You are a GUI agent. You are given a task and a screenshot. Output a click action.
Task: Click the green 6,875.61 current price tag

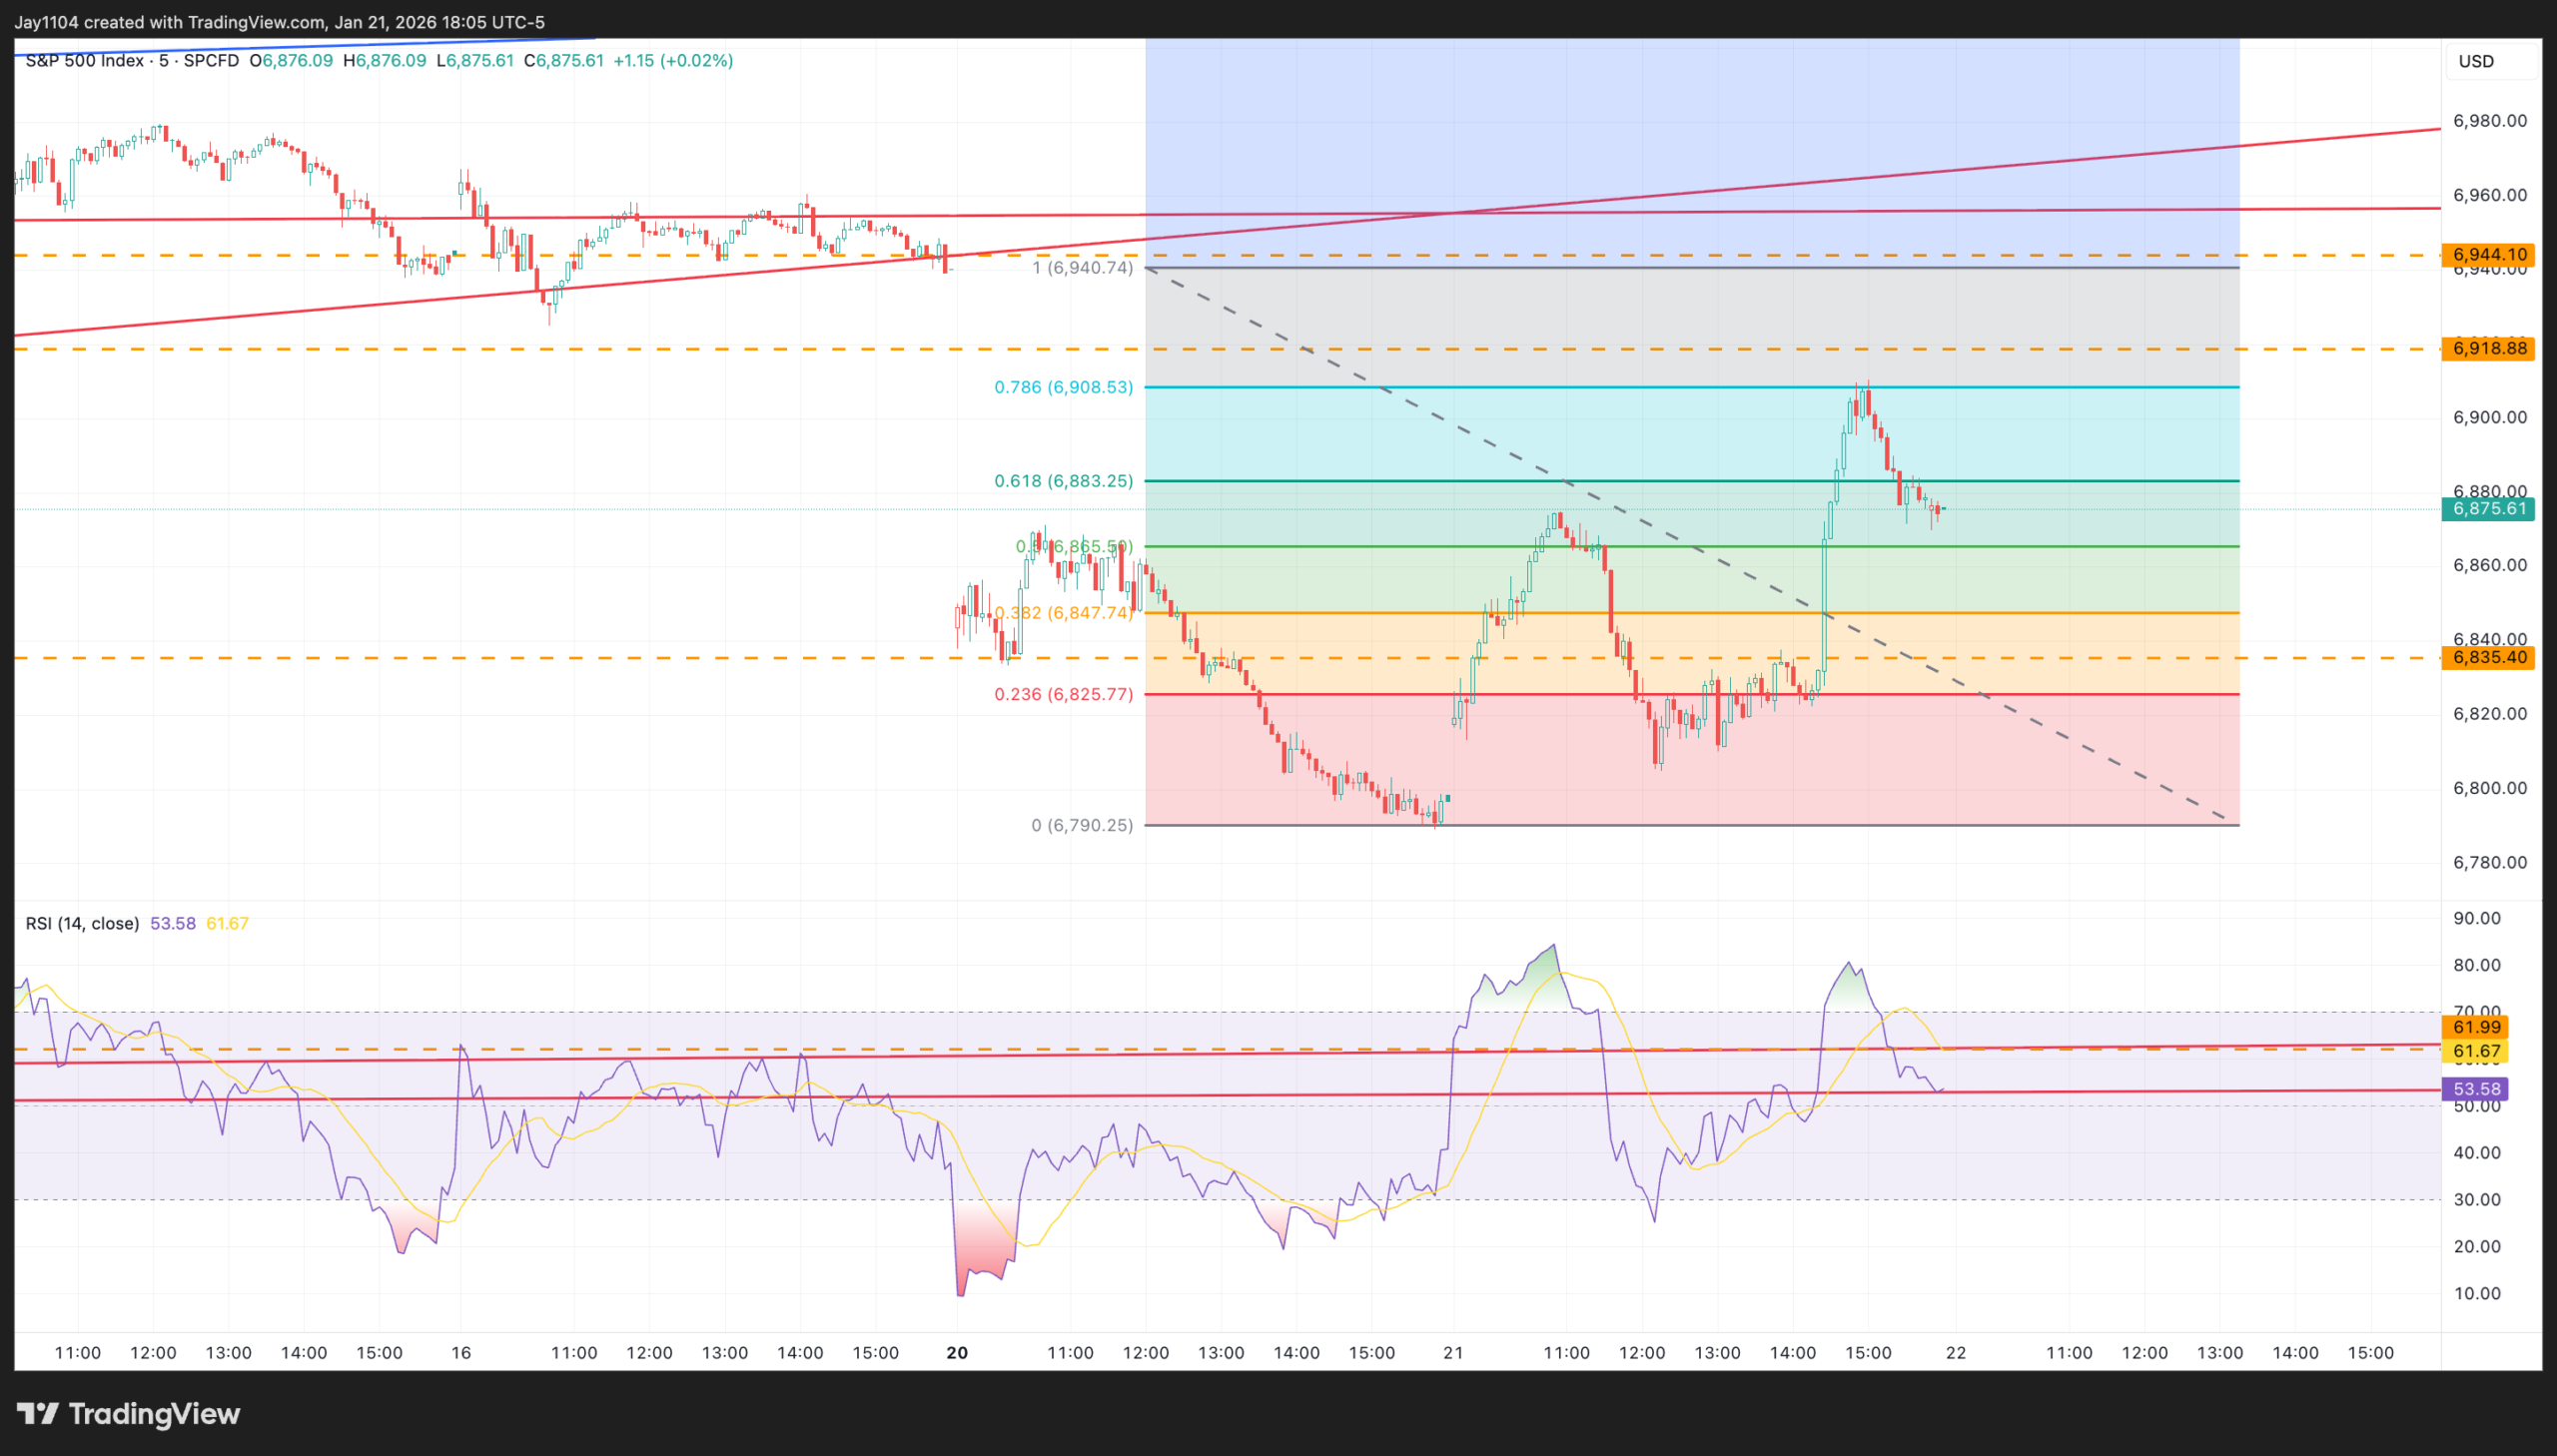point(2488,508)
